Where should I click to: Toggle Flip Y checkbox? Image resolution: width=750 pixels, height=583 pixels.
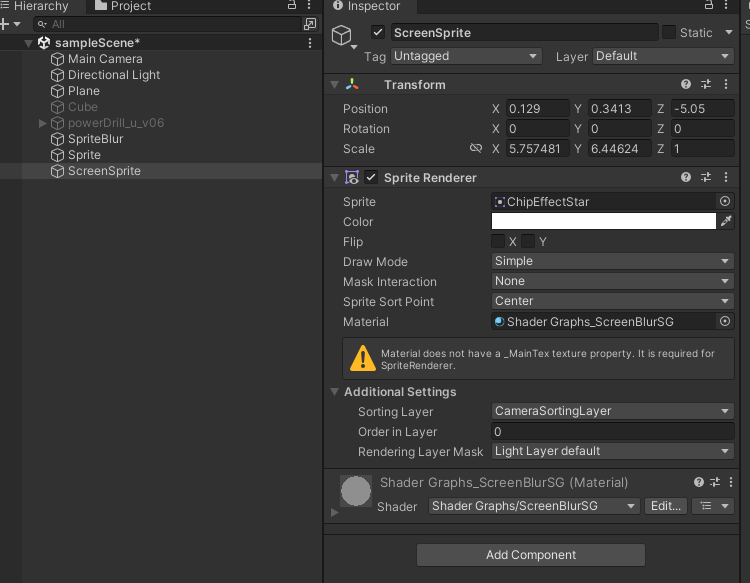528,241
